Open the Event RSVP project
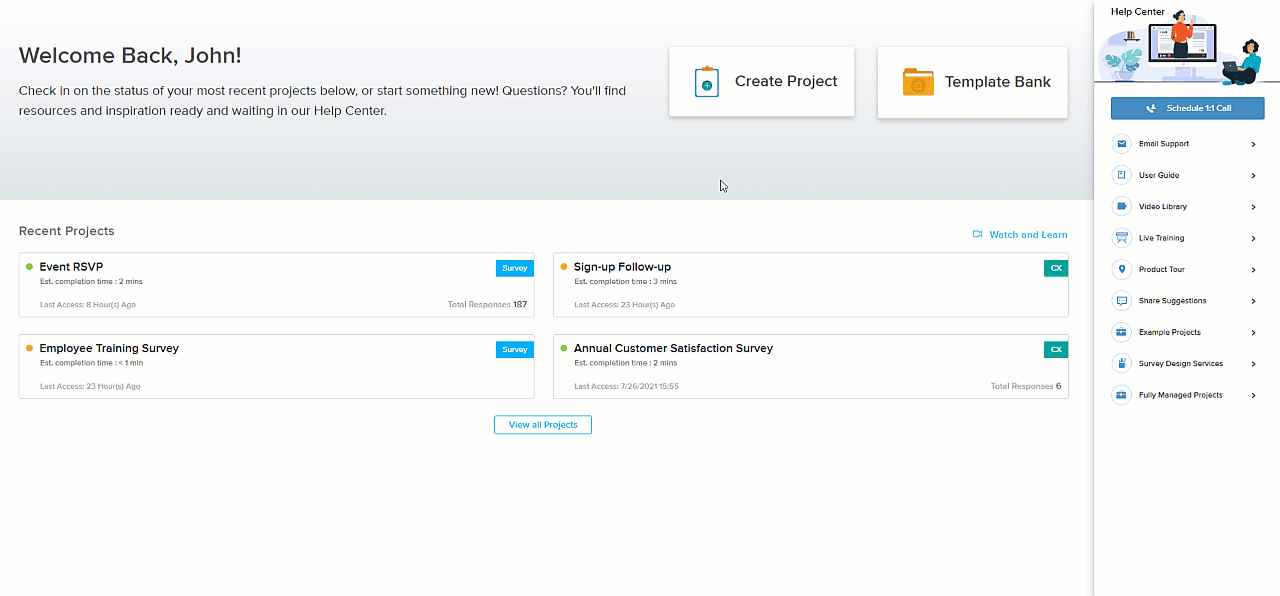 (x=71, y=267)
